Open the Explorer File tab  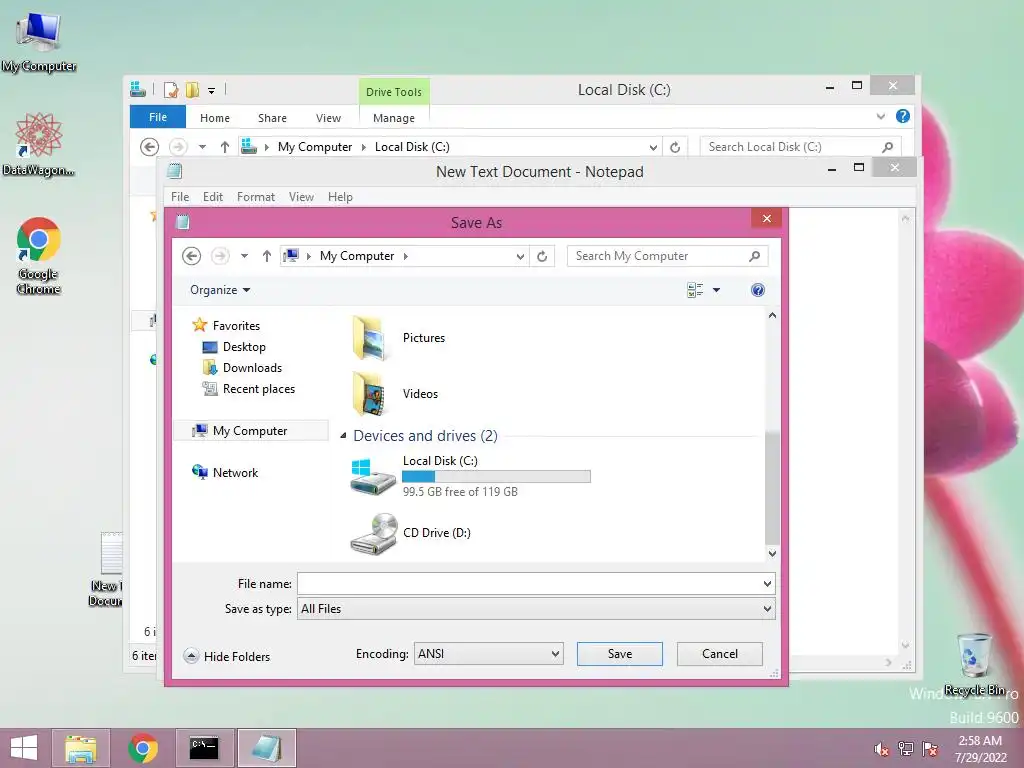157,117
